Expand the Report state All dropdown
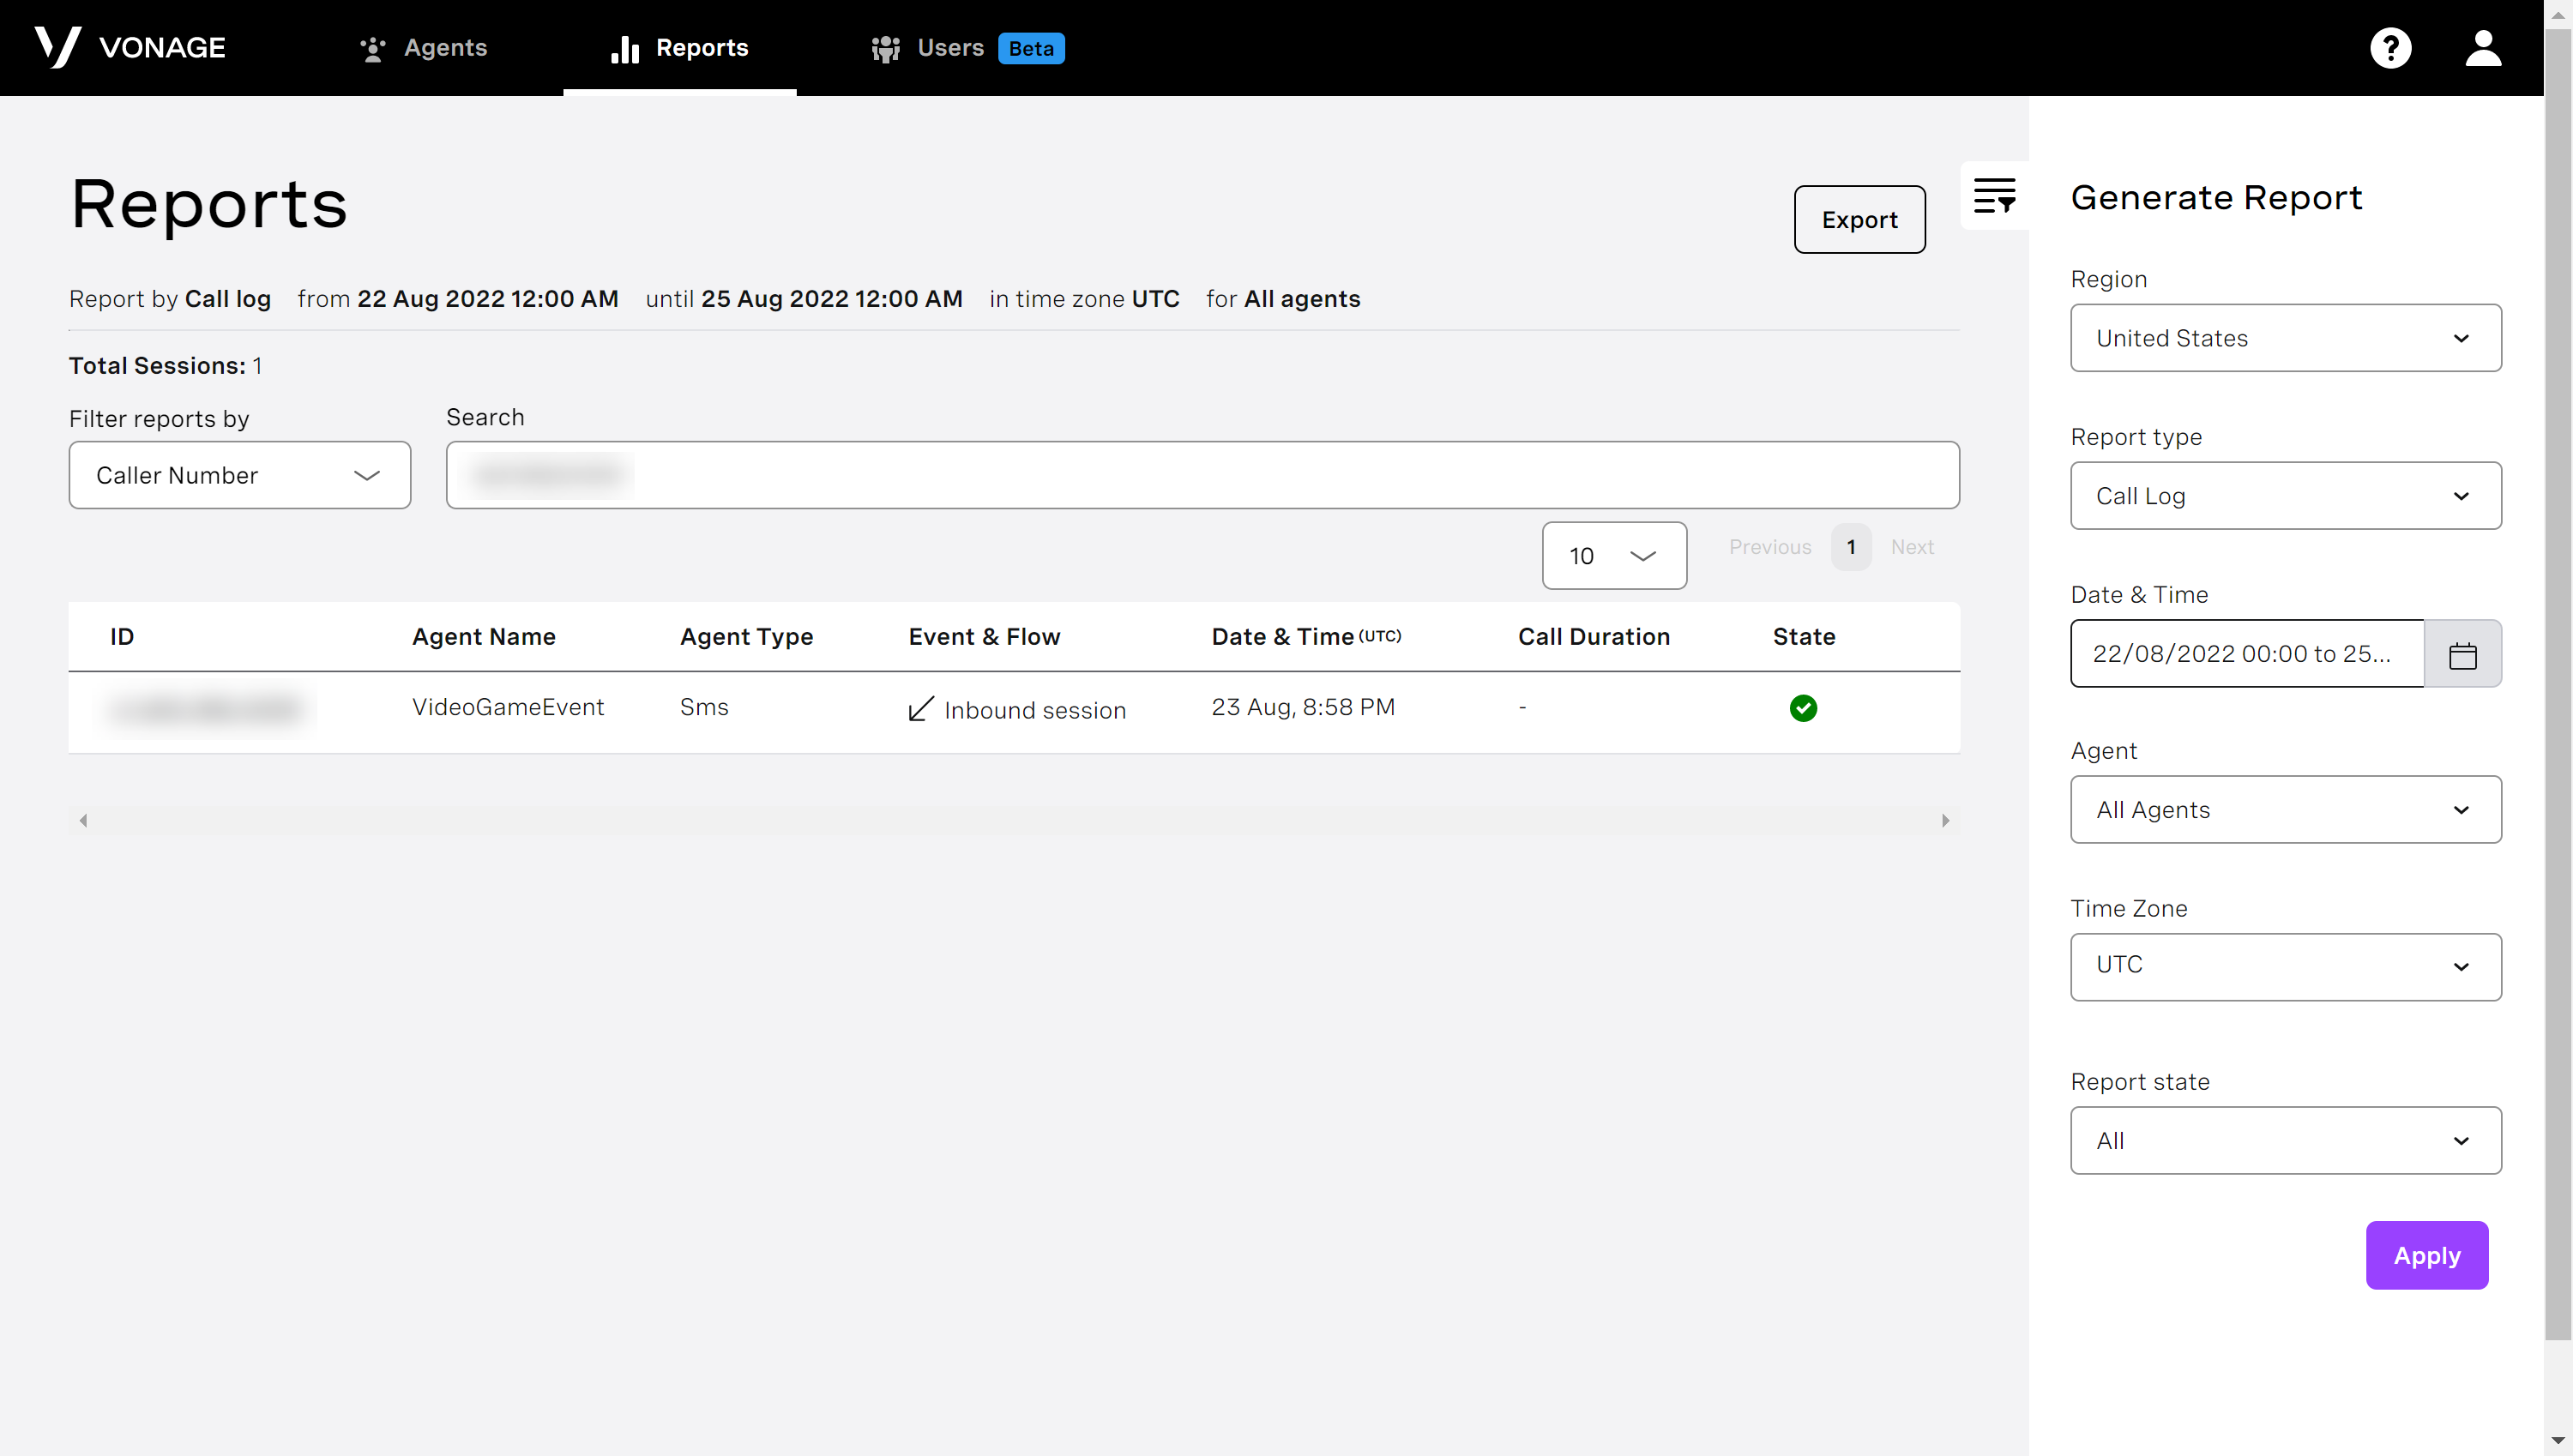 [x=2286, y=1141]
